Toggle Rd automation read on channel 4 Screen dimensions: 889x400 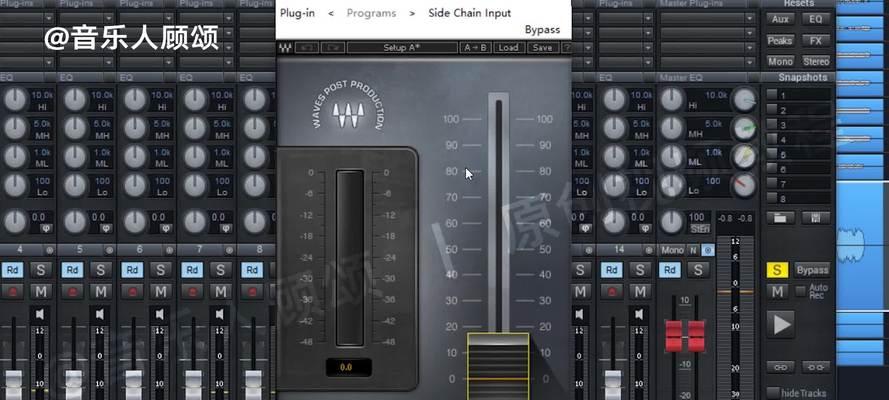(12, 270)
